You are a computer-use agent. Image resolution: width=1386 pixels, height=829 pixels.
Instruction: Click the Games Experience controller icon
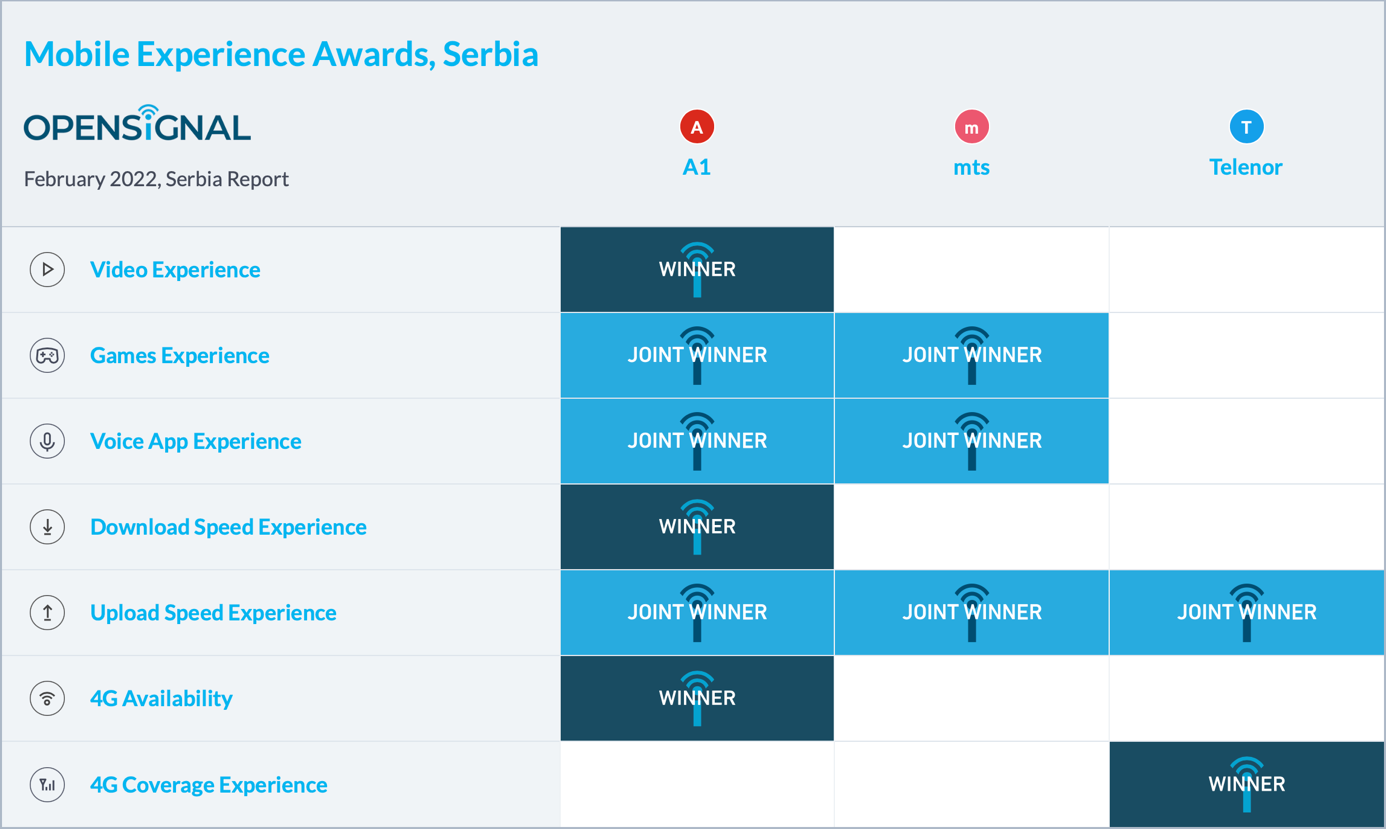coord(47,356)
